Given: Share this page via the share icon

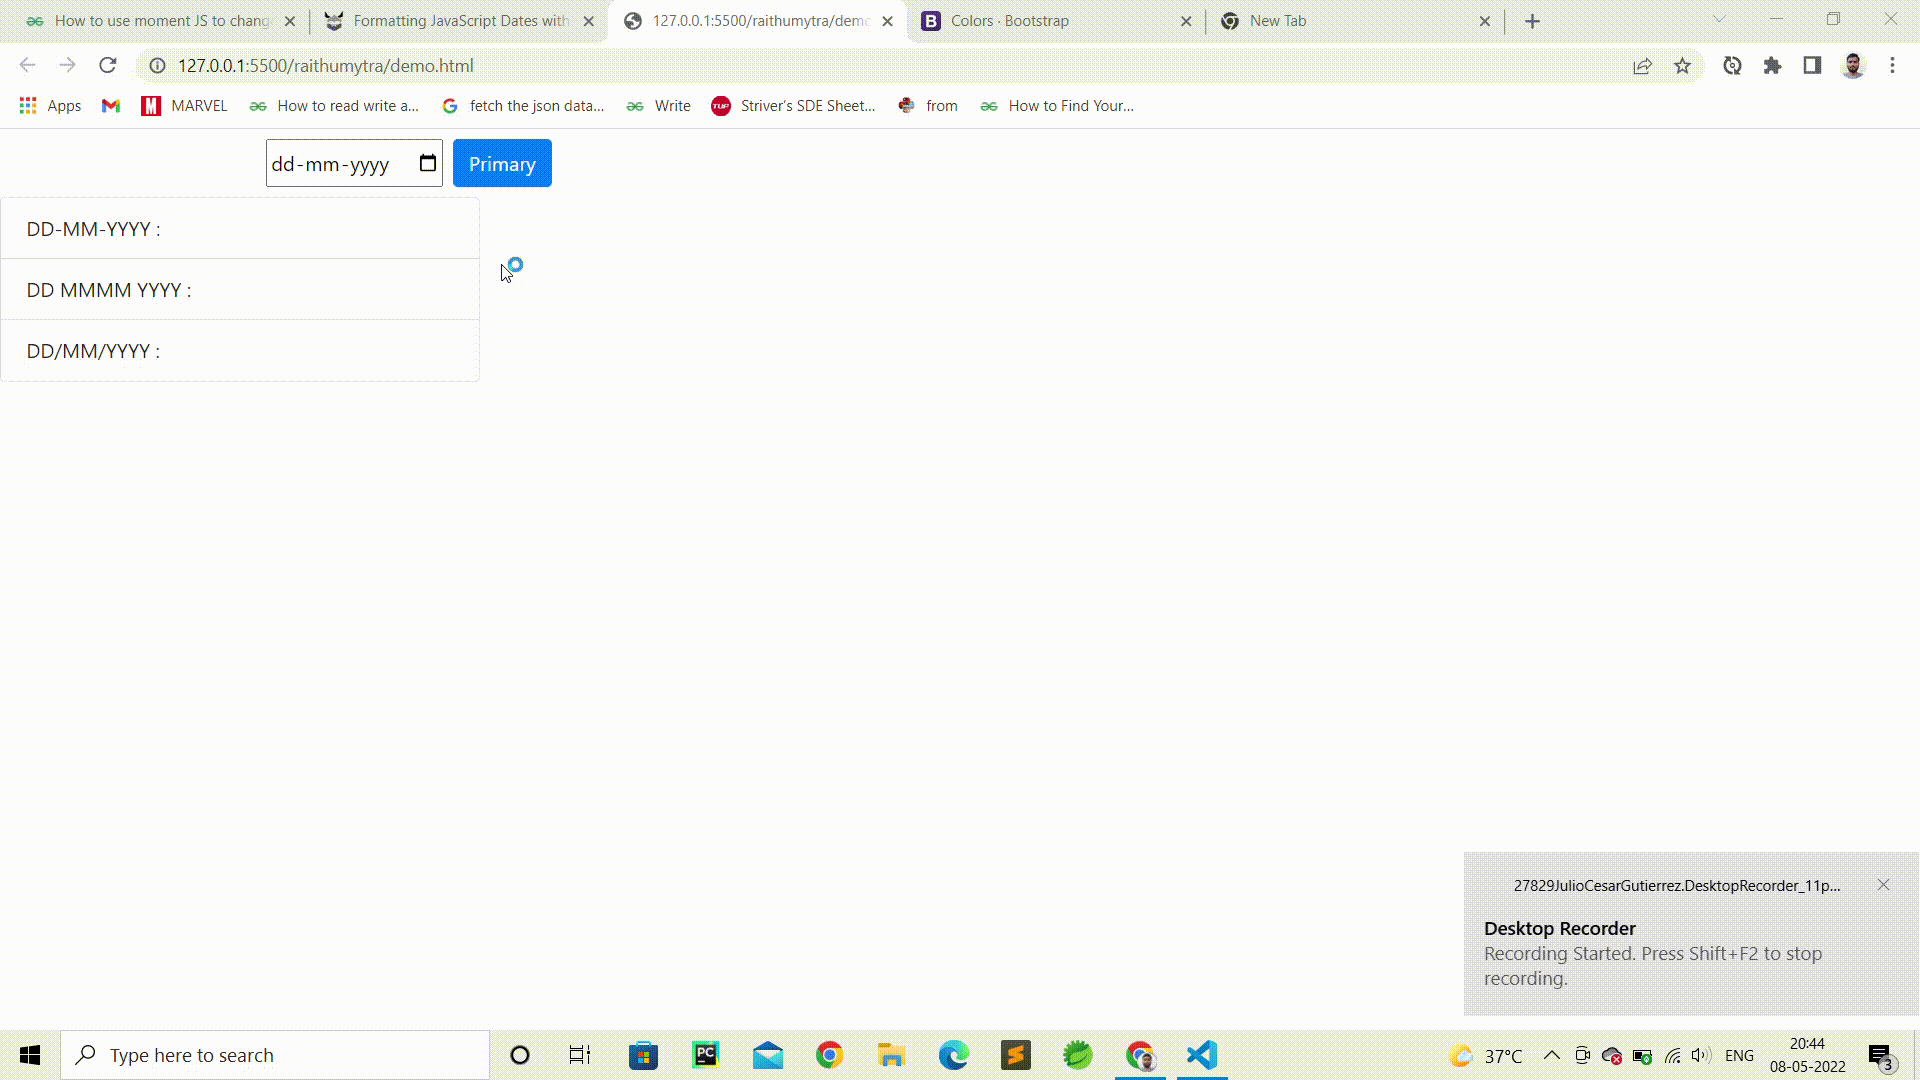Looking at the screenshot, I should pos(1642,66).
